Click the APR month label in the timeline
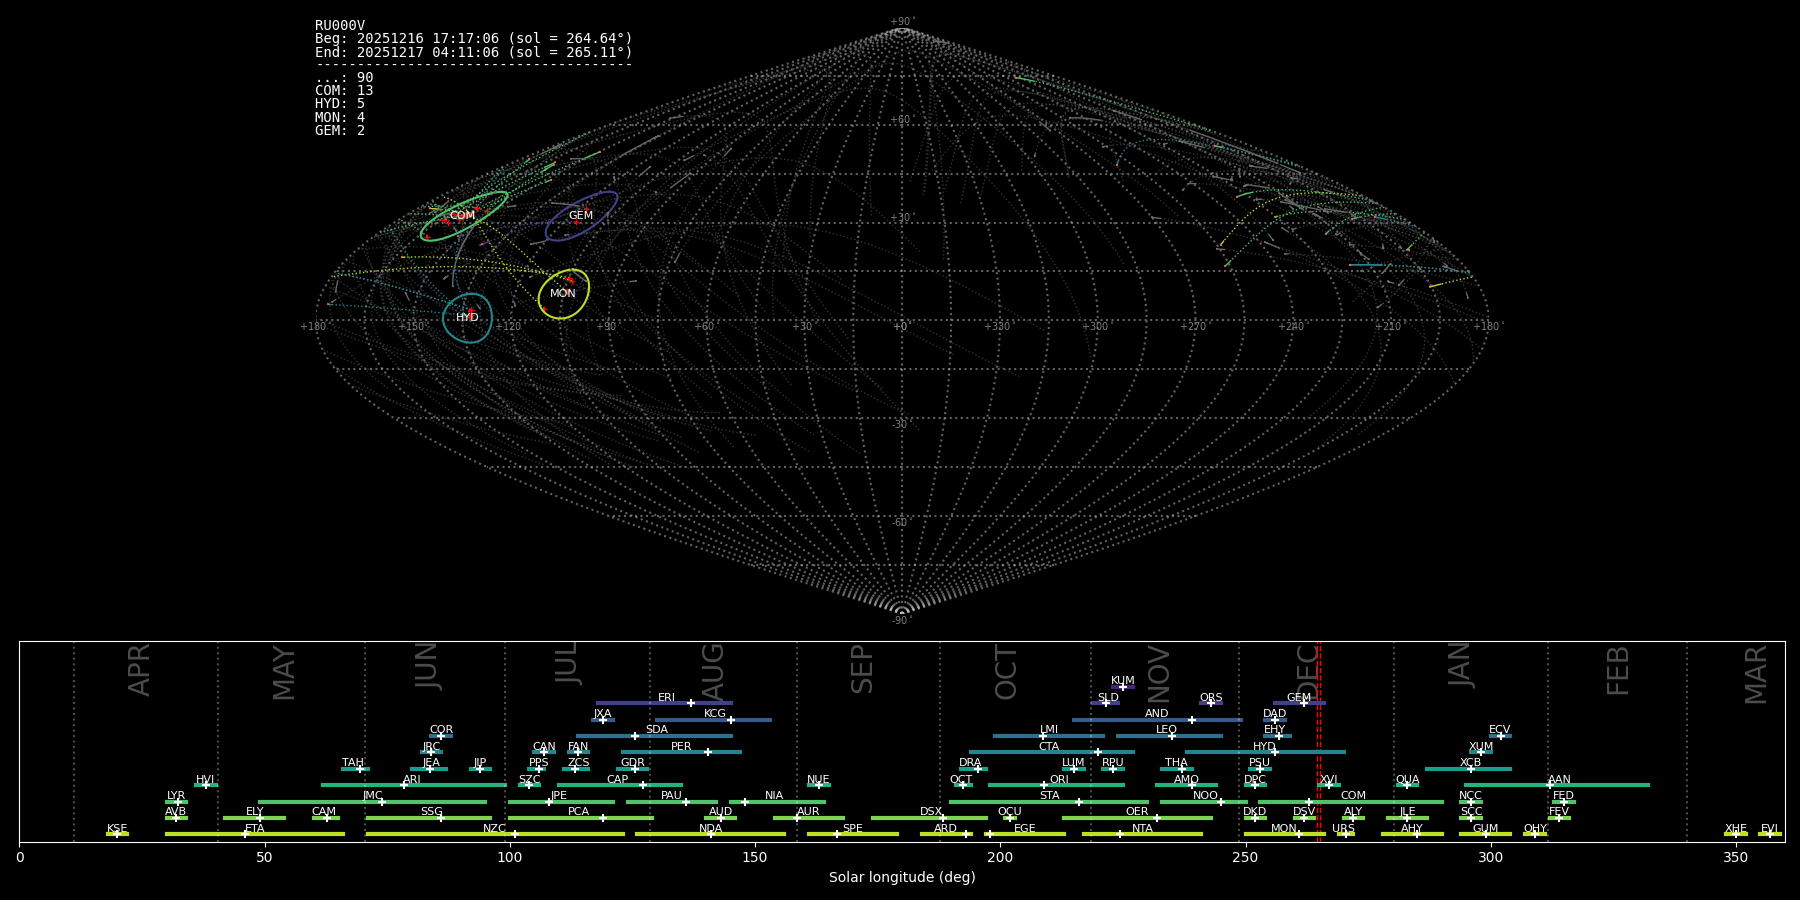Image resolution: width=1800 pixels, height=900 pixels. click(x=139, y=670)
